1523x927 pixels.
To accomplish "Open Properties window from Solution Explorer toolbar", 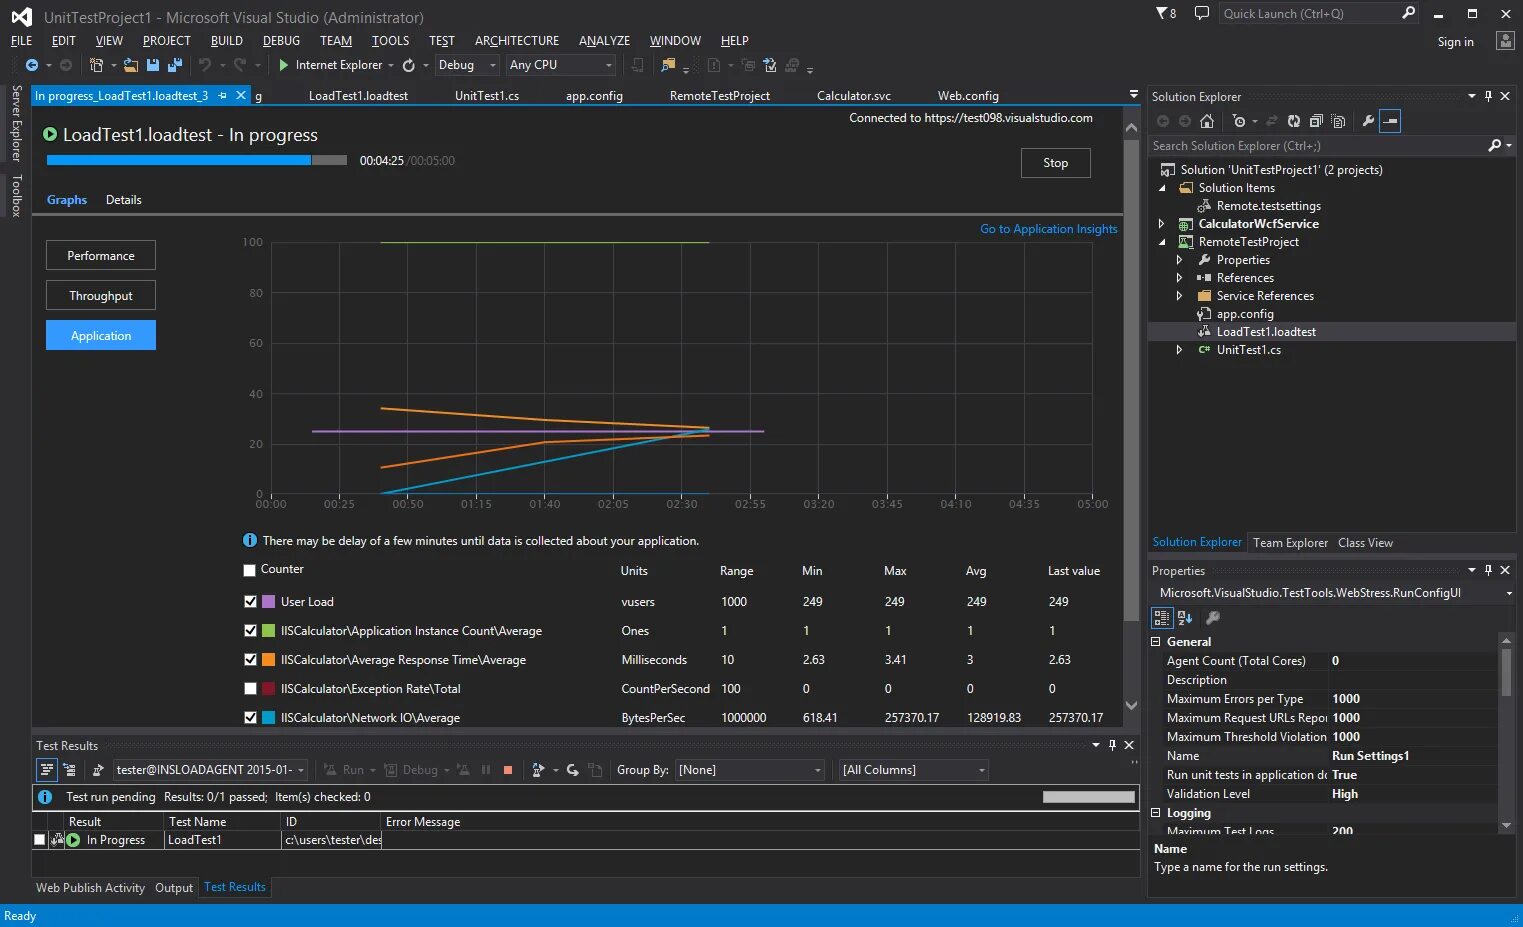I will click(x=1369, y=121).
